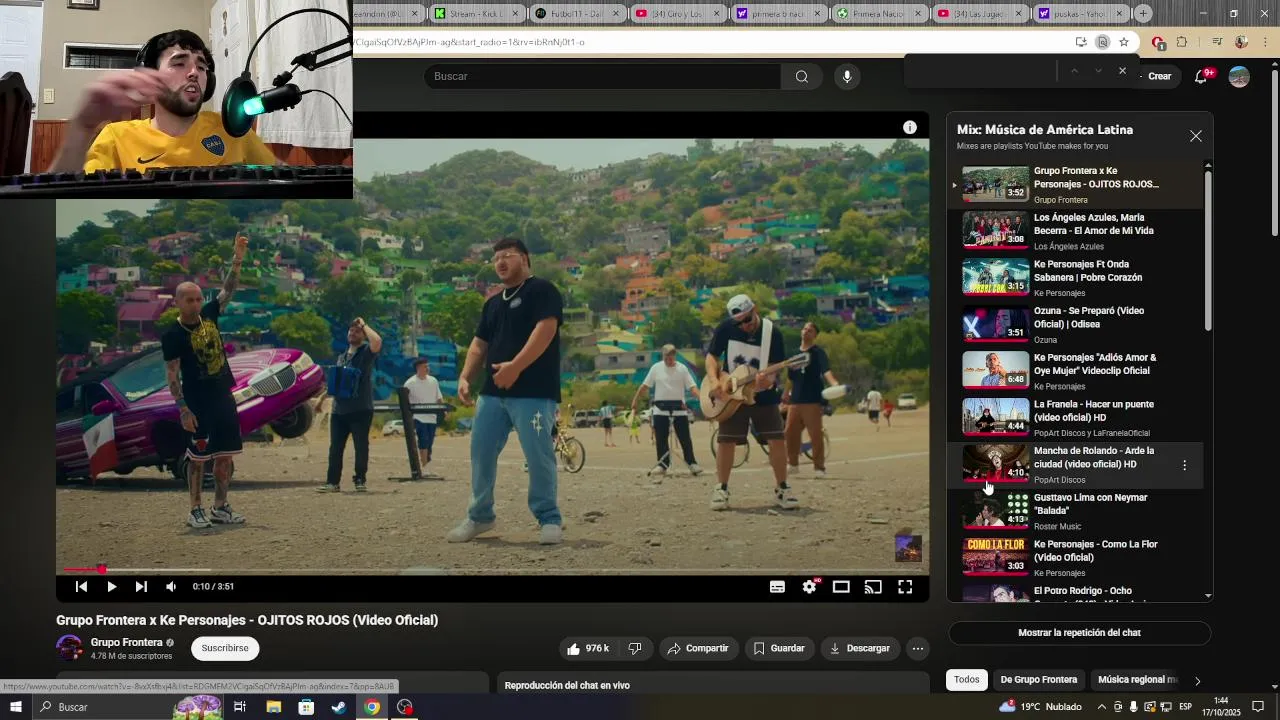The image size is (1280, 720).
Task: Subscribe with the Suscribirse button
Action: click(x=225, y=648)
